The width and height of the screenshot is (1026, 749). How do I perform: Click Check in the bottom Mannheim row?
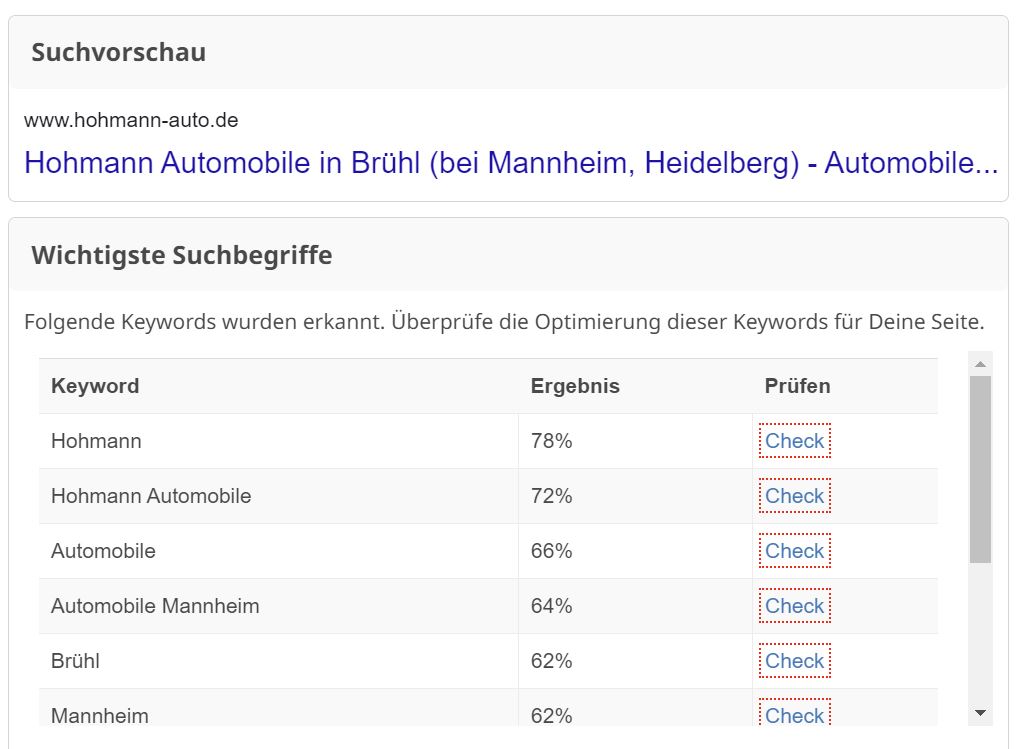point(794,715)
